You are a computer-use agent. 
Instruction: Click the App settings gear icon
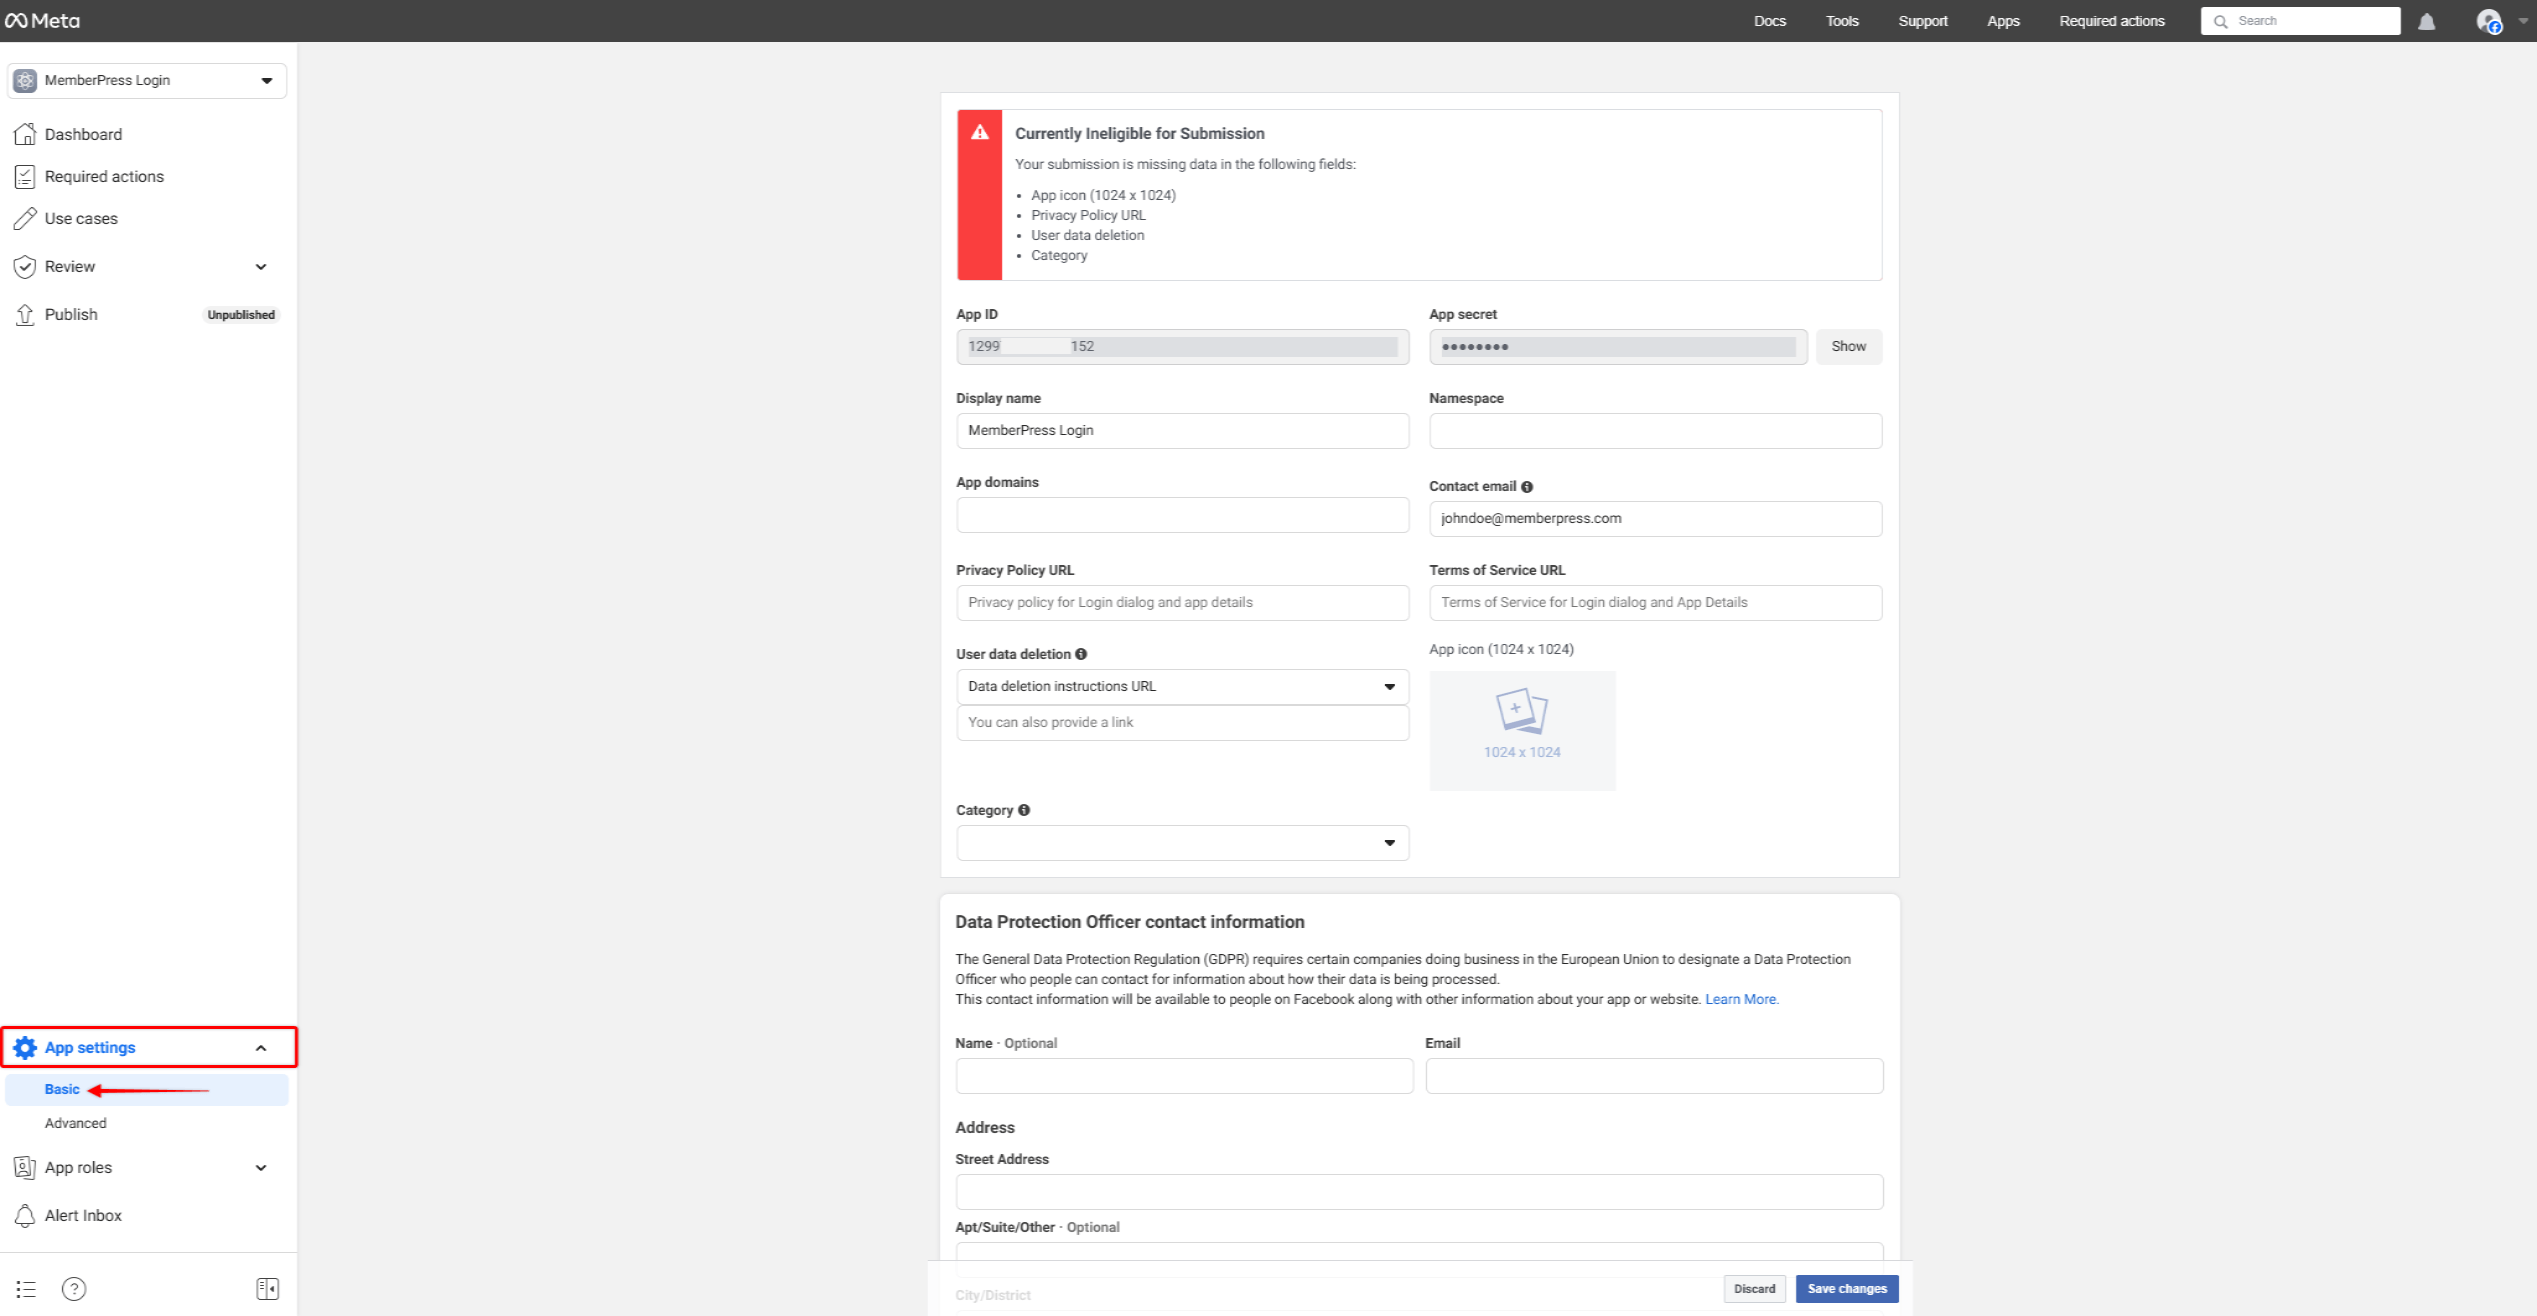pyautogui.click(x=25, y=1047)
